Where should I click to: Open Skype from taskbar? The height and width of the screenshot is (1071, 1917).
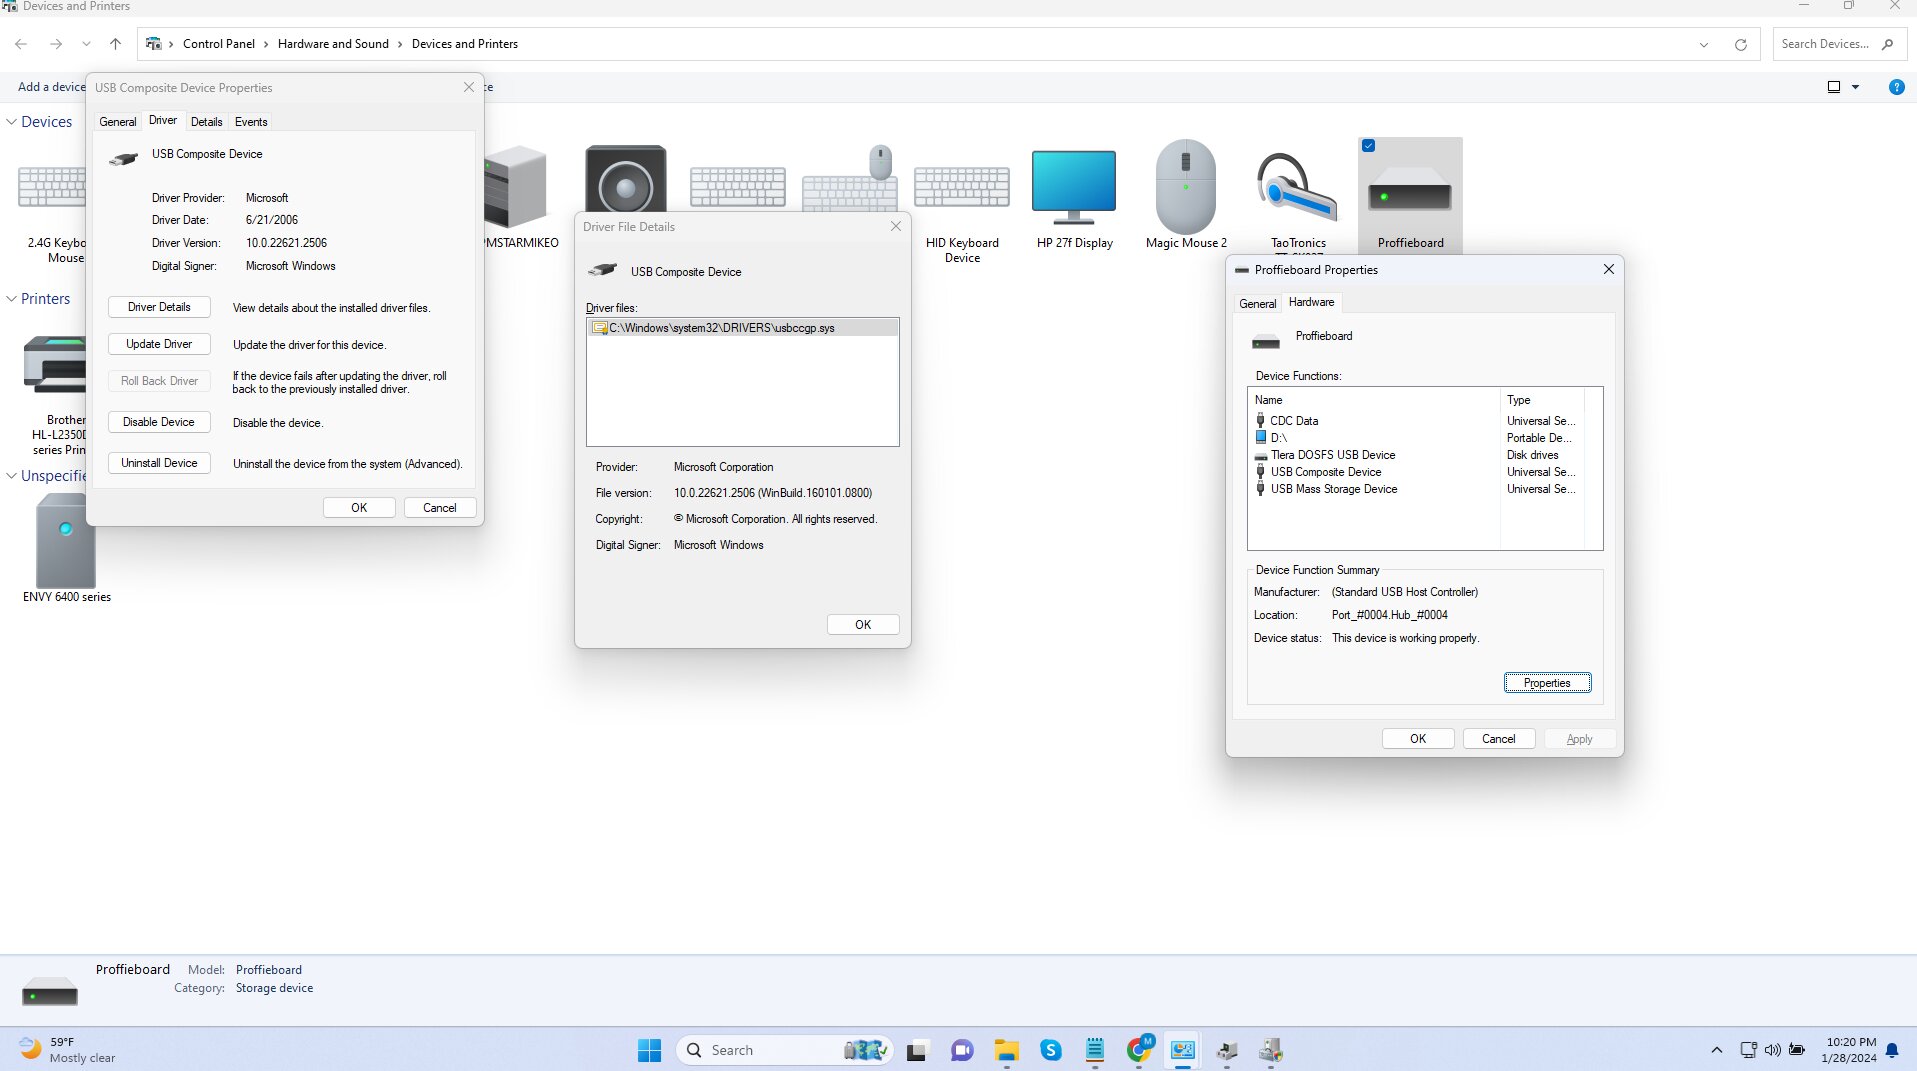[x=1050, y=1050]
